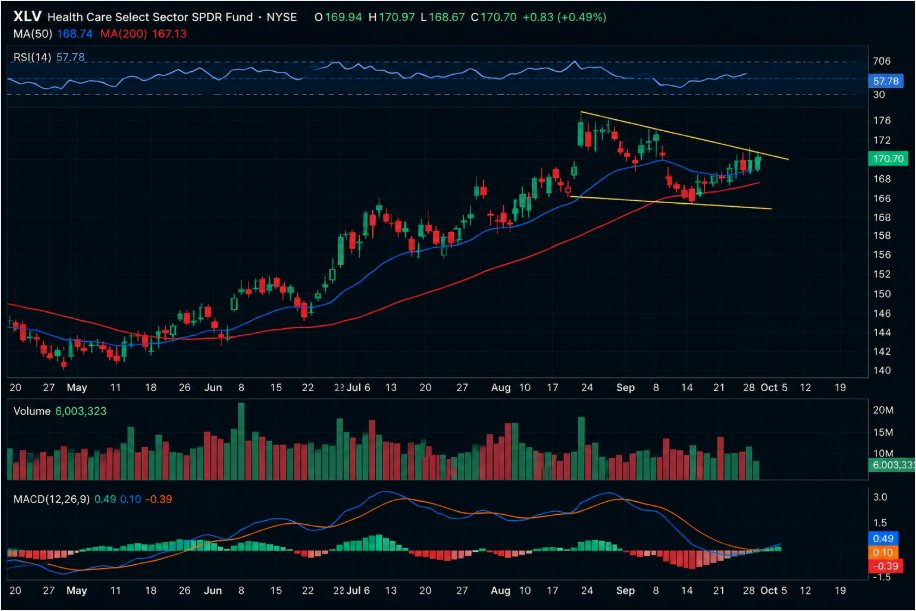Click the RSI lower level 30 label
This screenshot has width=916, height=611.
879,95
